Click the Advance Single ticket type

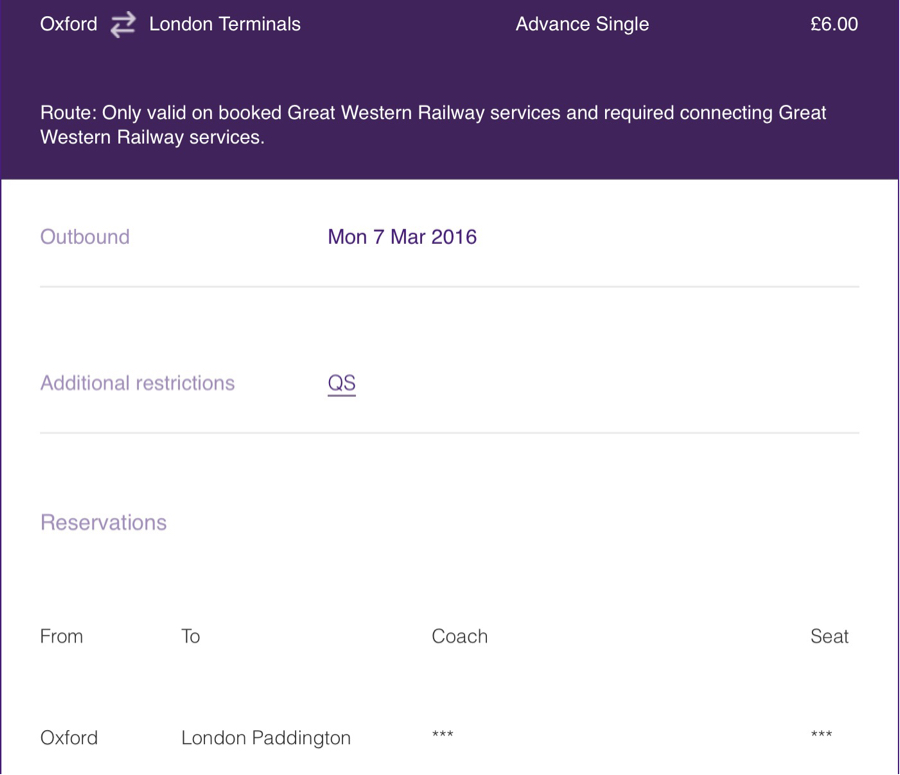[x=582, y=24]
